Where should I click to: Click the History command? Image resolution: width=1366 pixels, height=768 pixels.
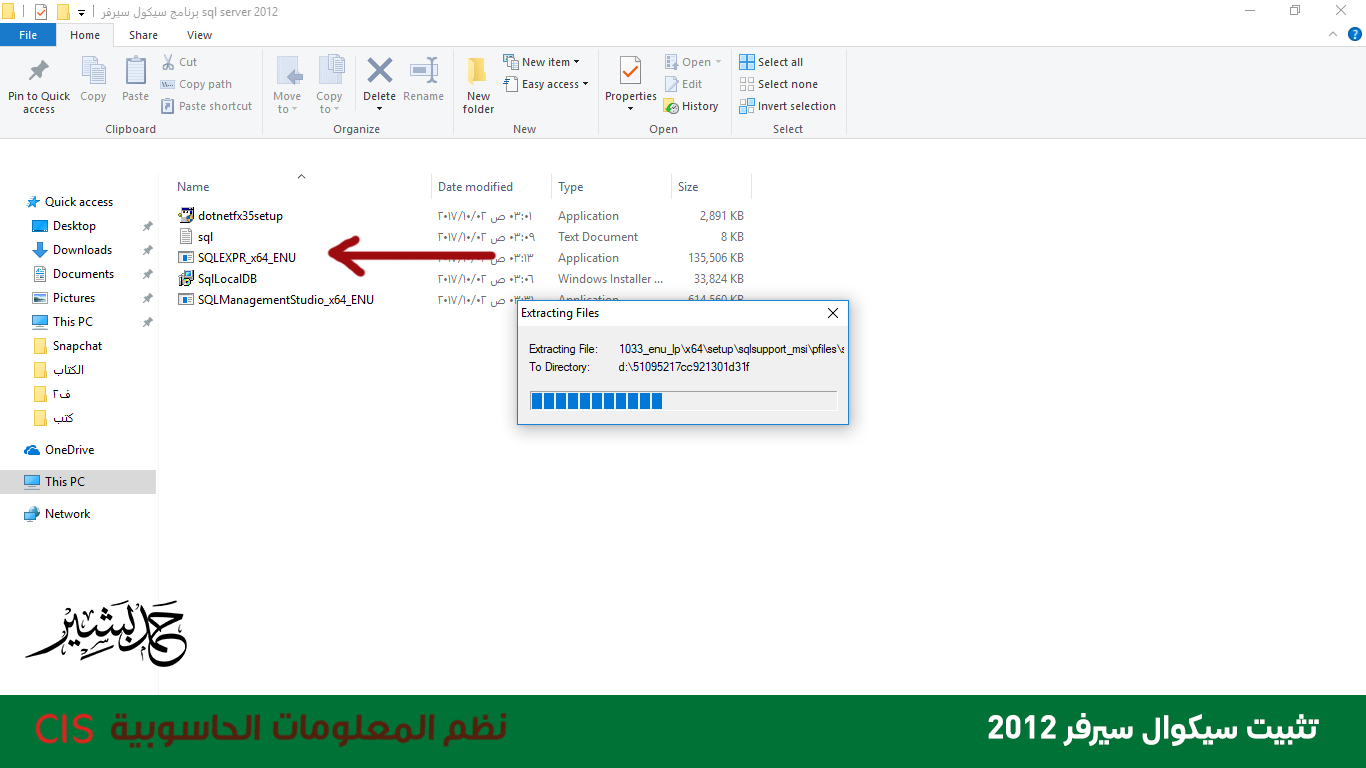691,106
